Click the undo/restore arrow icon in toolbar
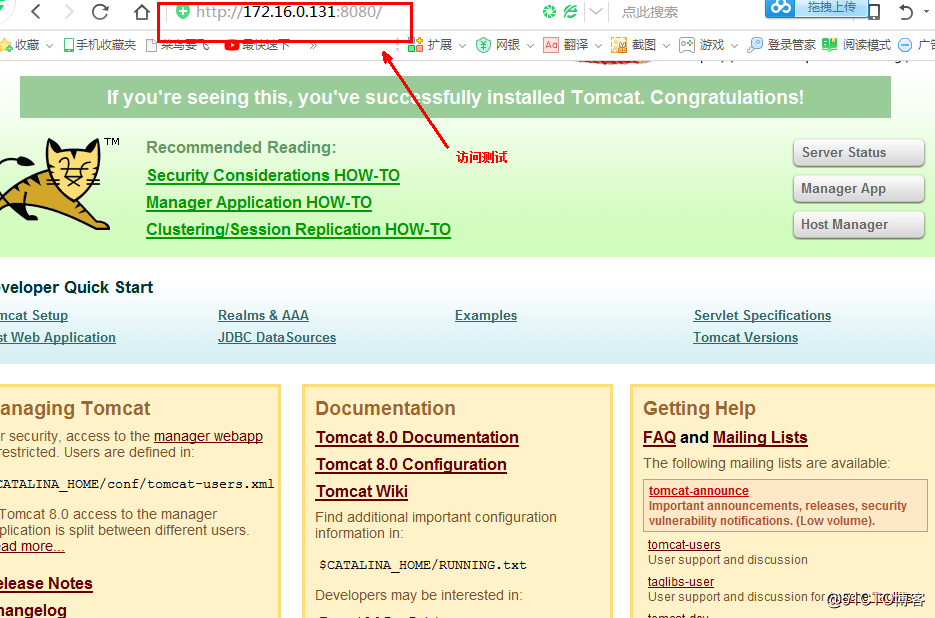The height and width of the screenshot is (618, 935). click(x=905, y=11)
